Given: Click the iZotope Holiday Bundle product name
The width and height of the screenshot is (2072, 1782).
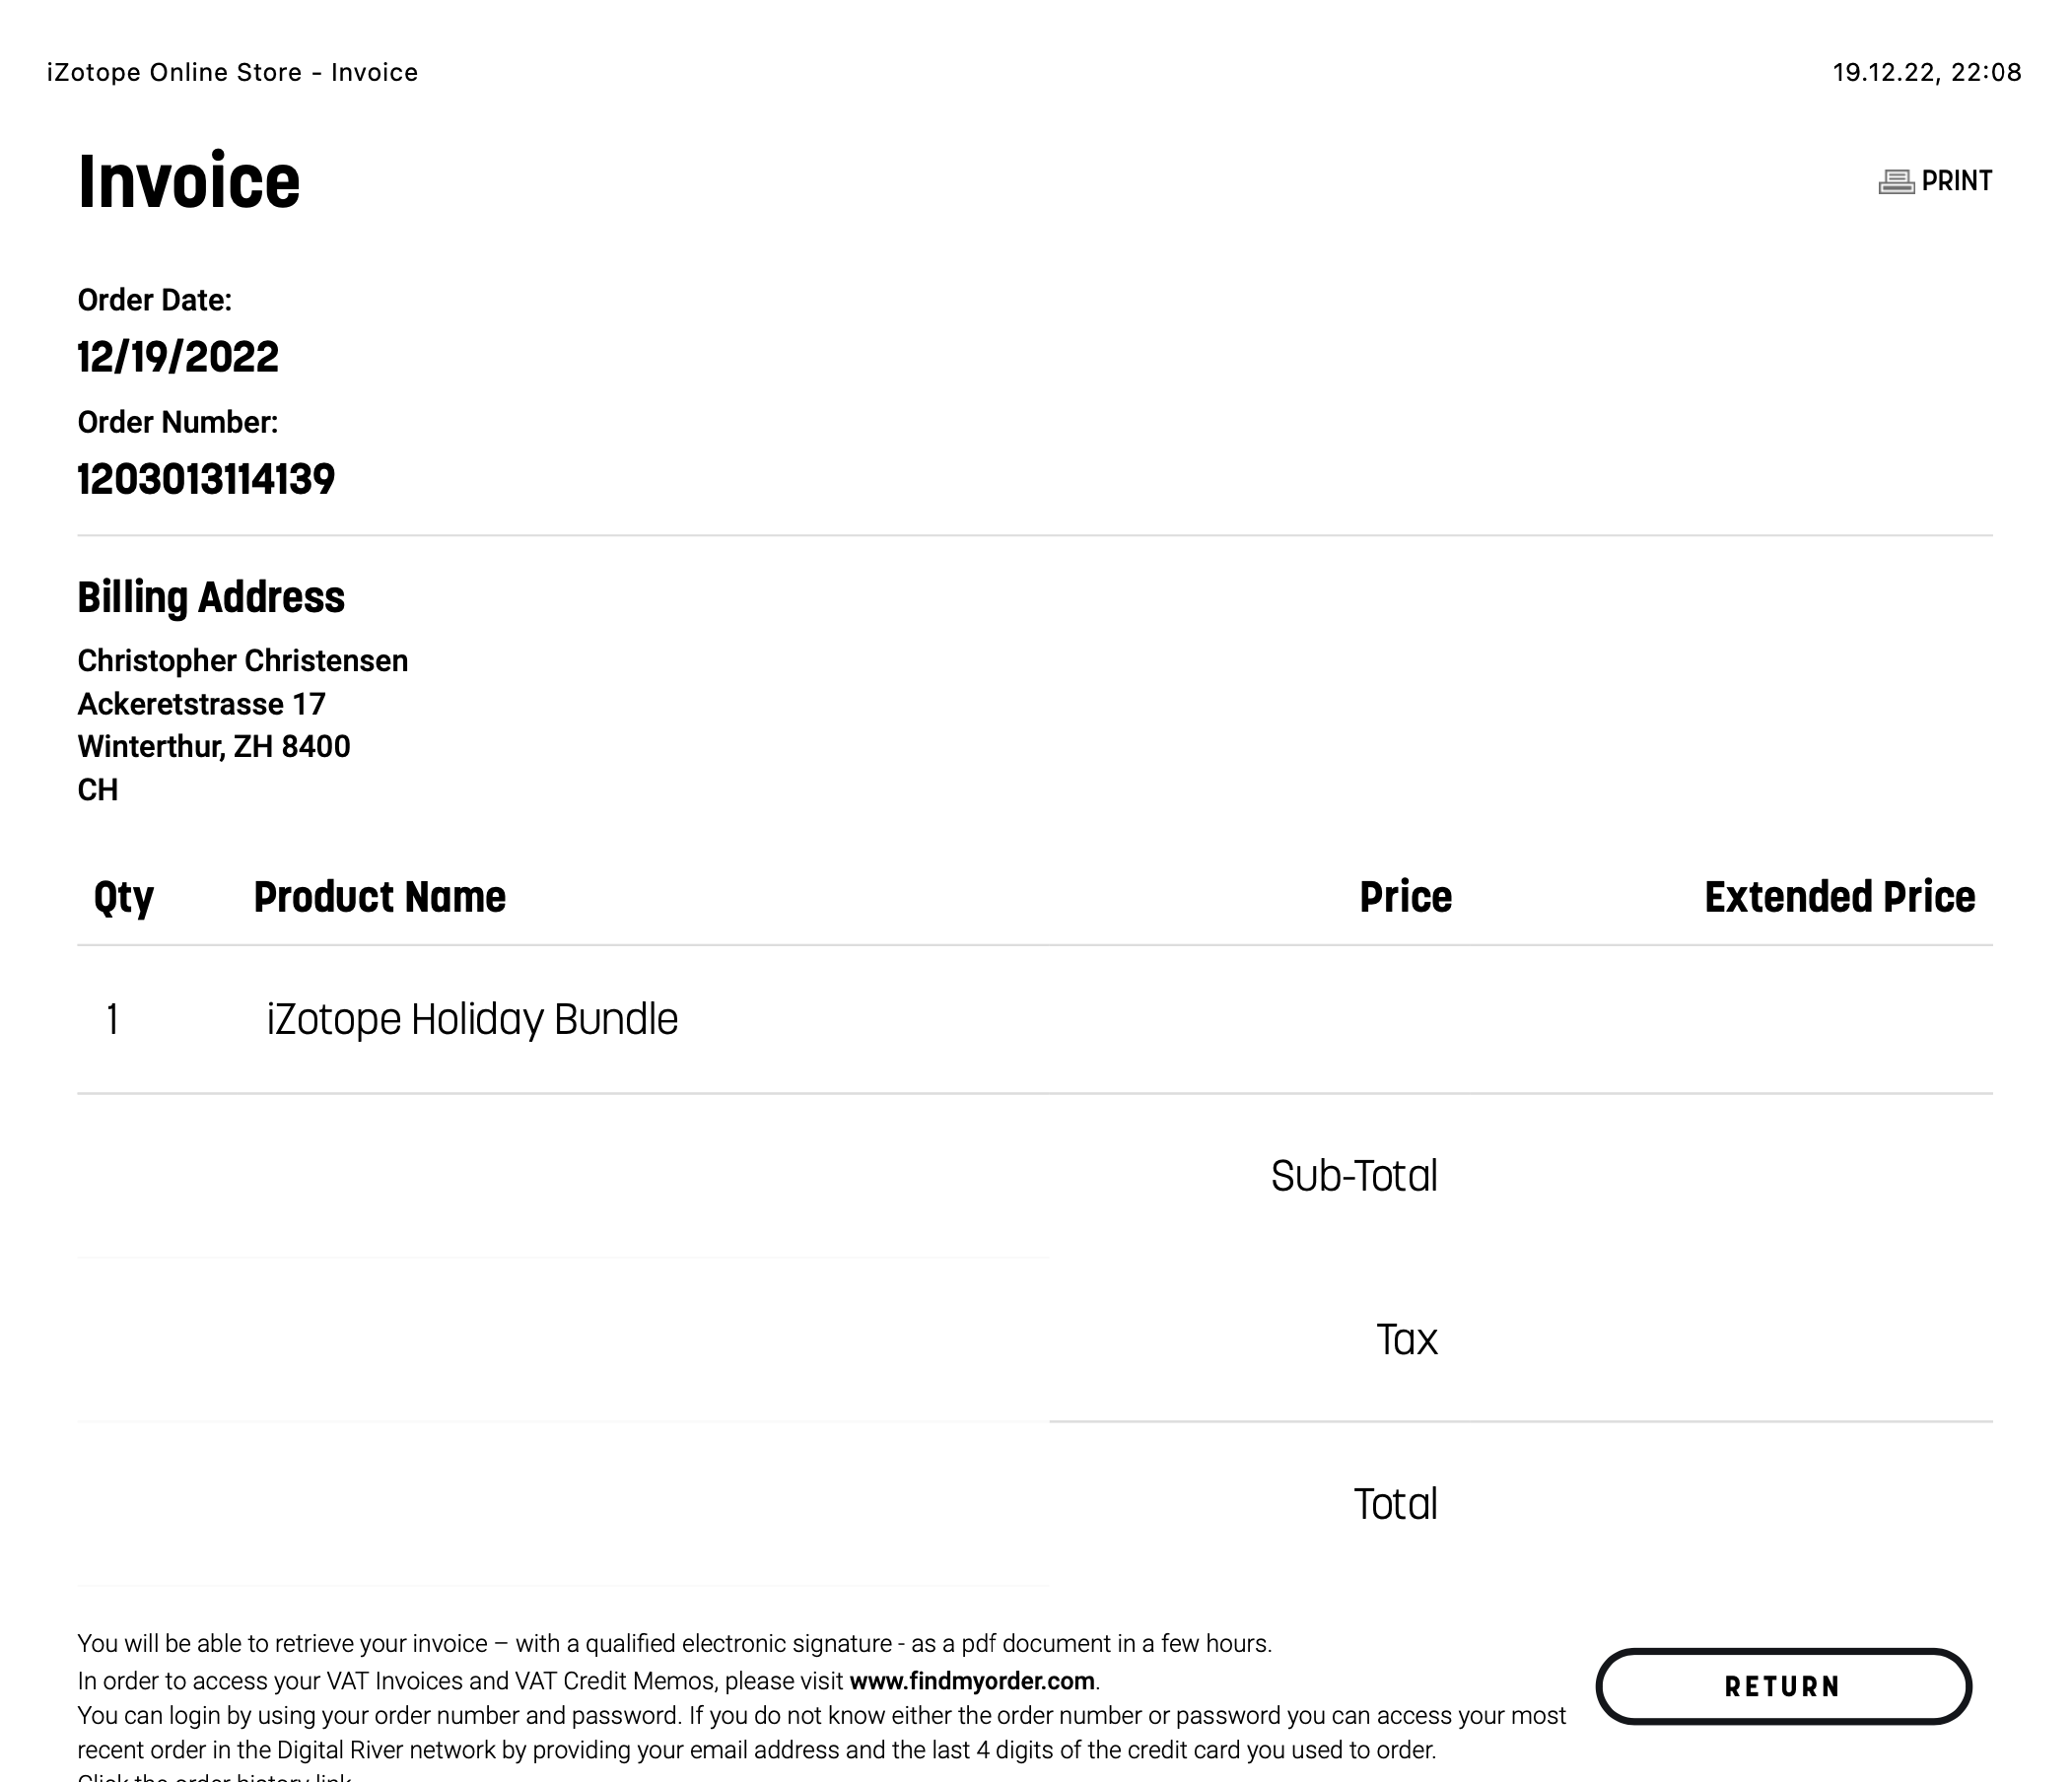Looking at the screenshot, I should [472, 1019].
